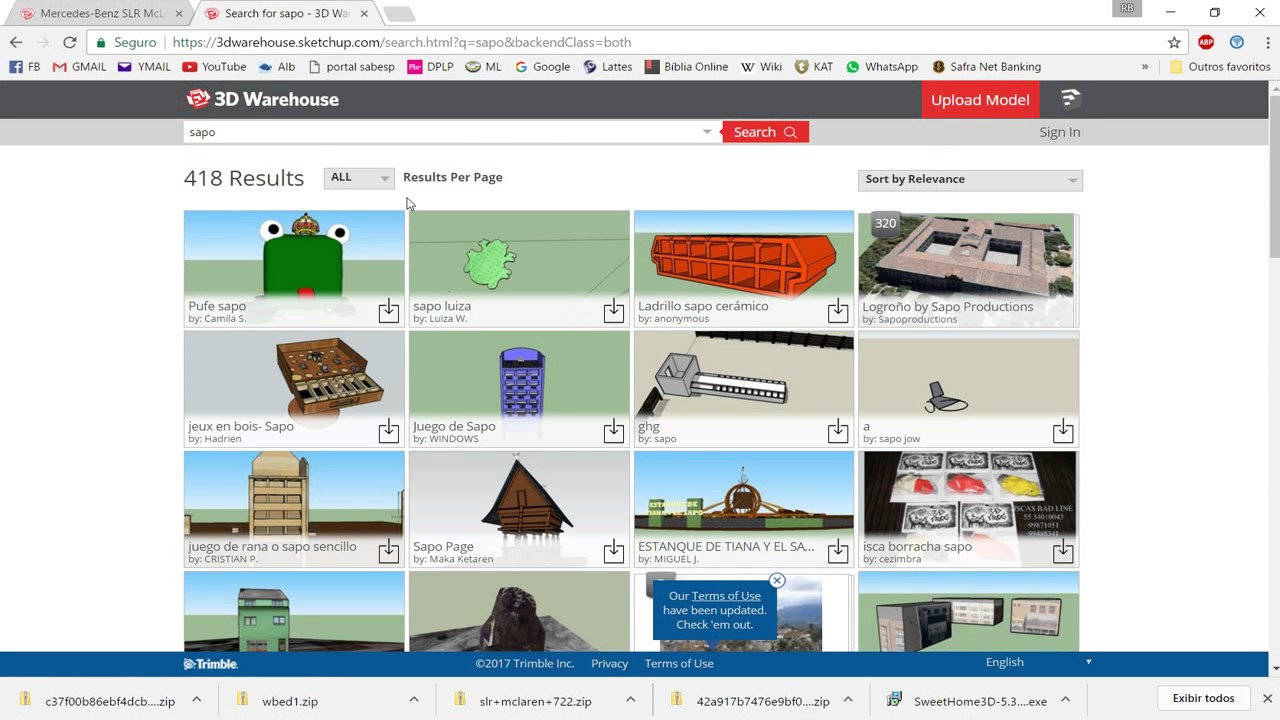Open the Terms of Use link in popup

[726, 596]
